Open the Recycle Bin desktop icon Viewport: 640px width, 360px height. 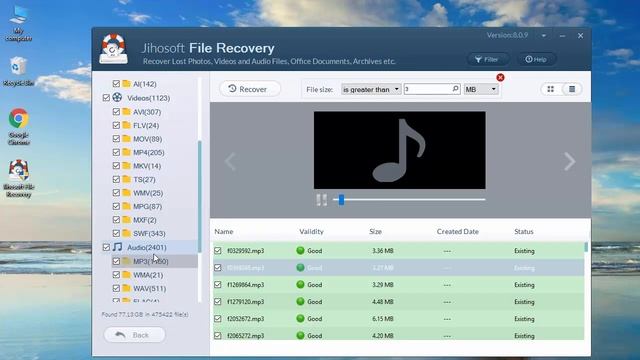[18, 71]
